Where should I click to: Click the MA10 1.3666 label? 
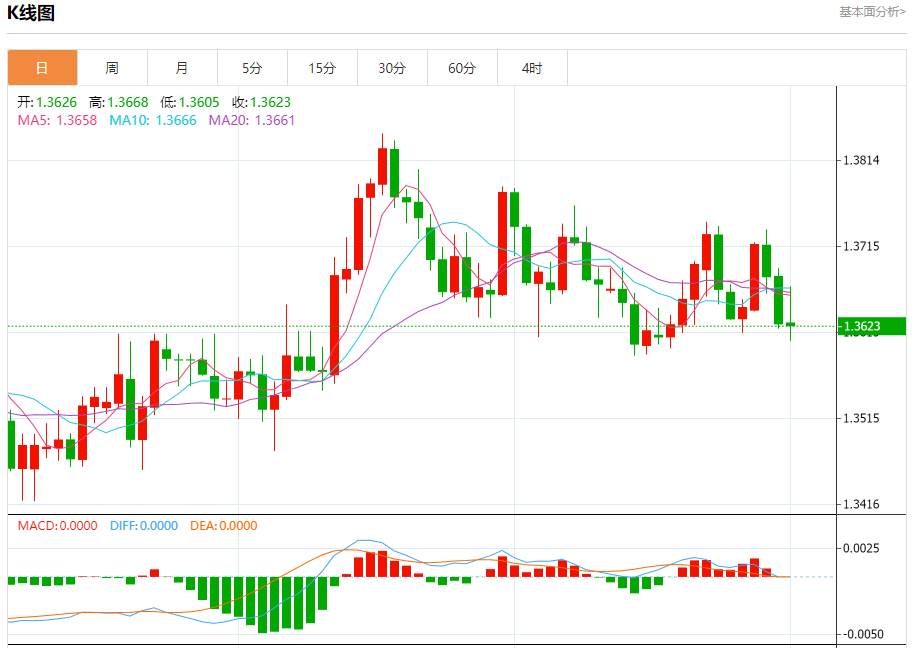153,120
